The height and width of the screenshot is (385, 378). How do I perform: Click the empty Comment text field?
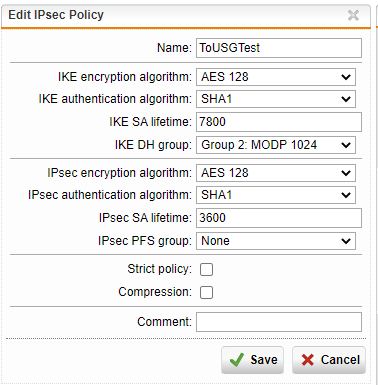click(x=279, y=322)
